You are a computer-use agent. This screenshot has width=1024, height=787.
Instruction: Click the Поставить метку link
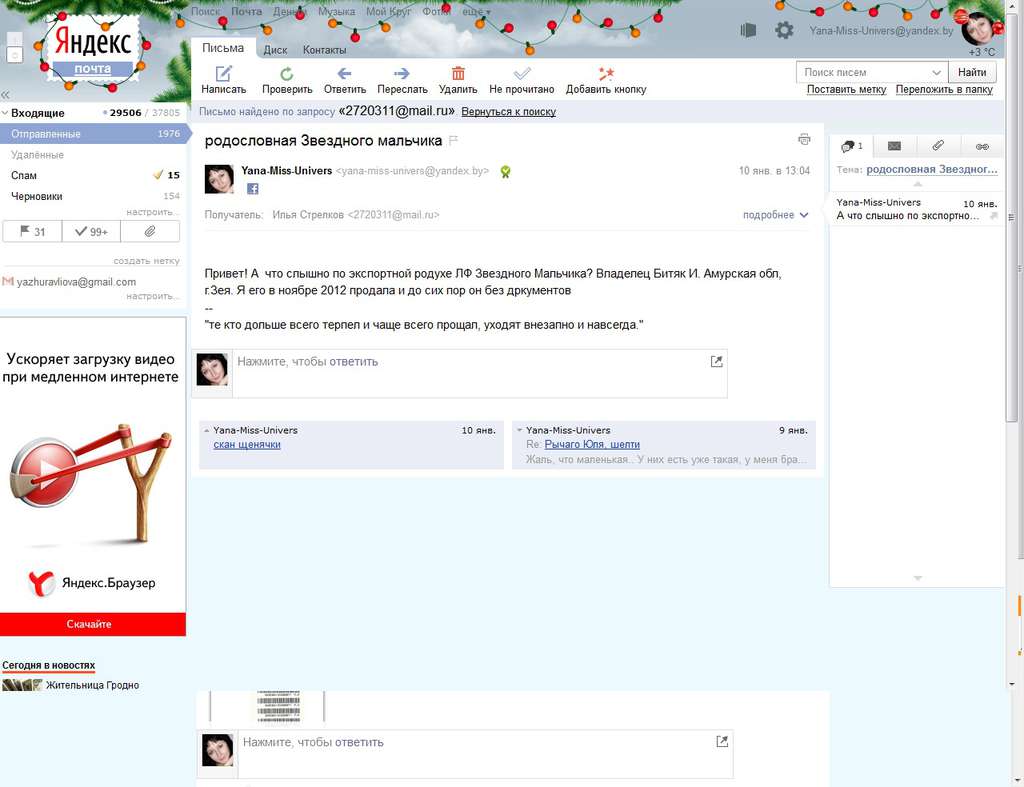pos(846,89)
